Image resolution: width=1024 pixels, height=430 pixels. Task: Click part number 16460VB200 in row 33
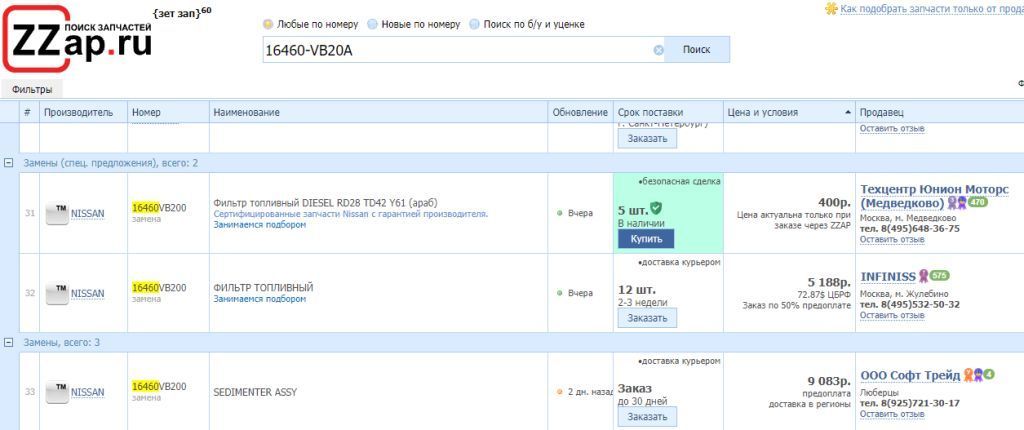click(x=159, y=386)
